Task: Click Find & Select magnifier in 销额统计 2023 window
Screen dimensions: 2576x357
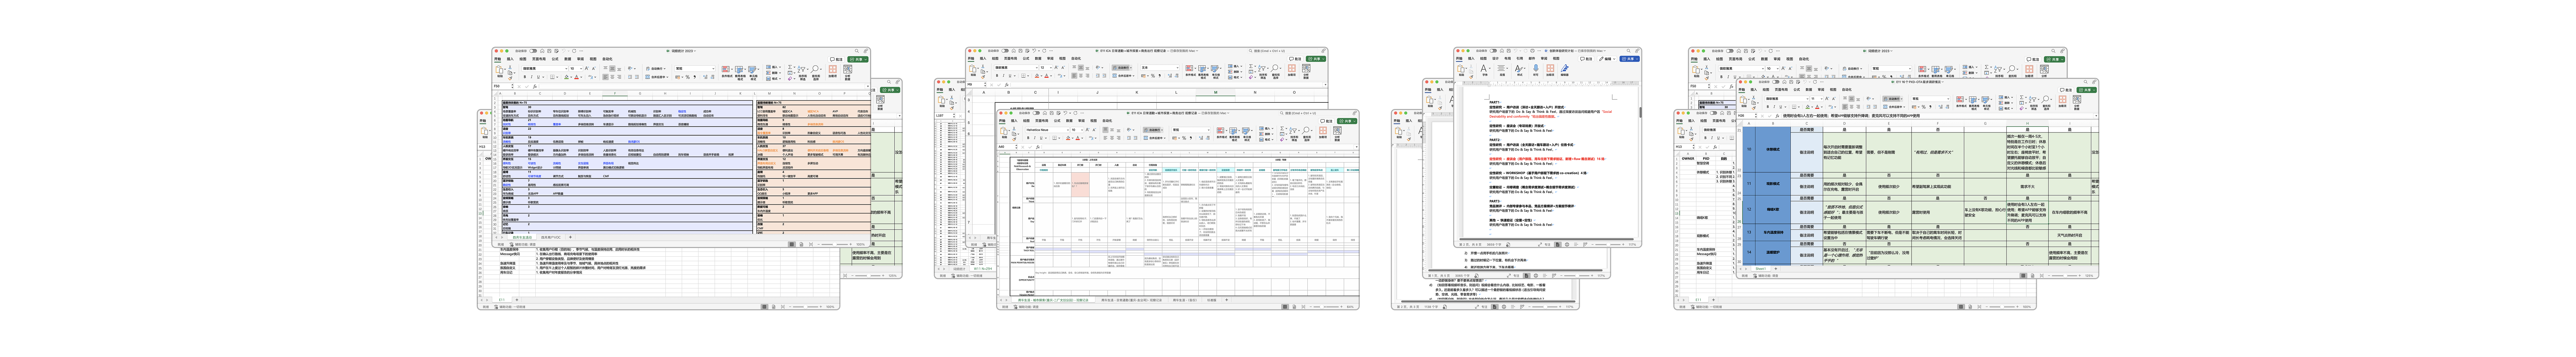Action: coord(815,69)
